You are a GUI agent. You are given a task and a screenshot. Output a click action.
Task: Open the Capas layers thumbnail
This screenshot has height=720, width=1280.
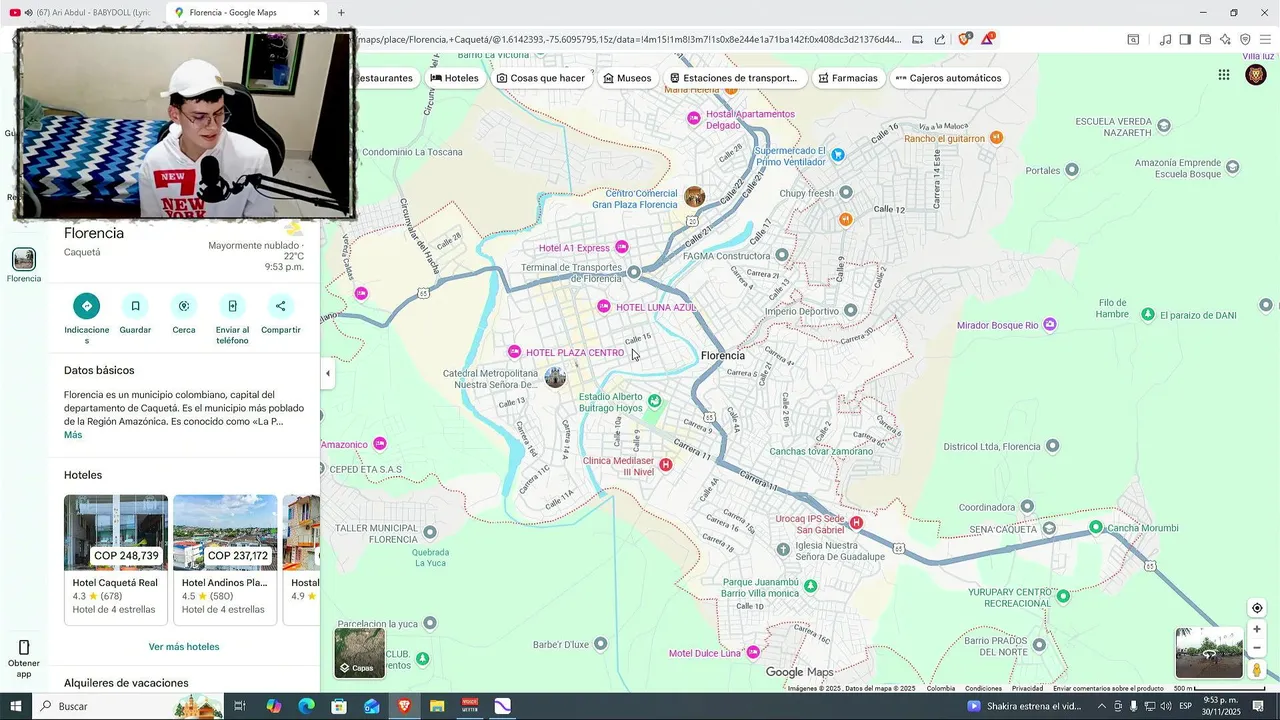pyautogui.click(x=360, y=652)
